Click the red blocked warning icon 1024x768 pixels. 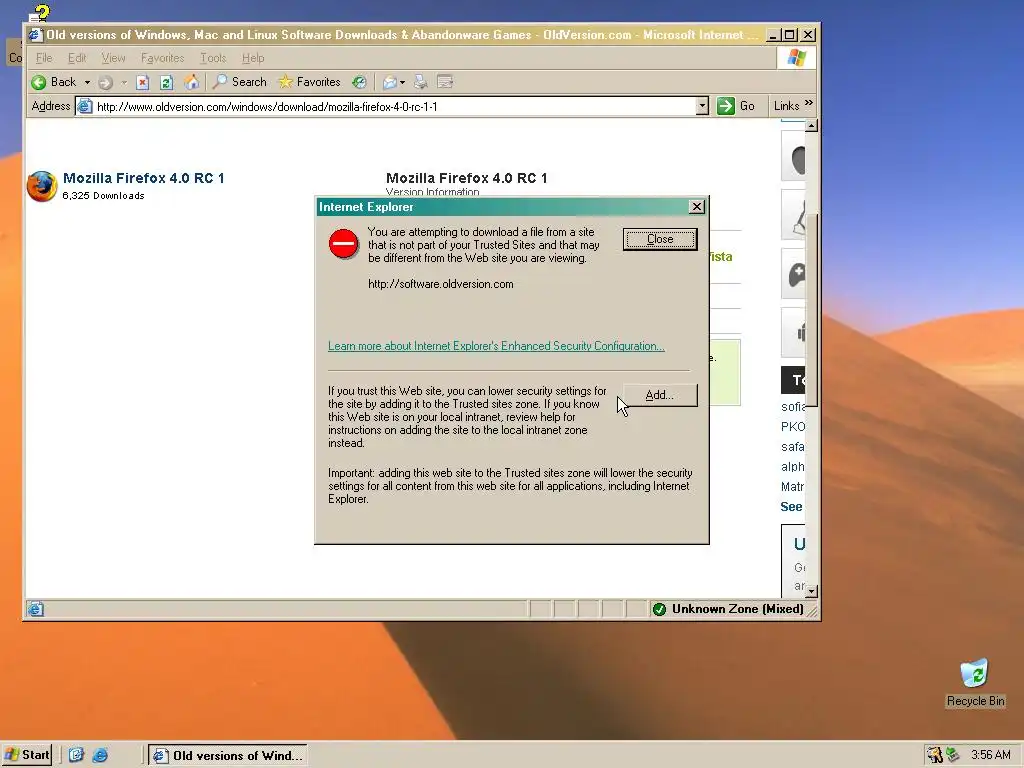pos(344,244)
